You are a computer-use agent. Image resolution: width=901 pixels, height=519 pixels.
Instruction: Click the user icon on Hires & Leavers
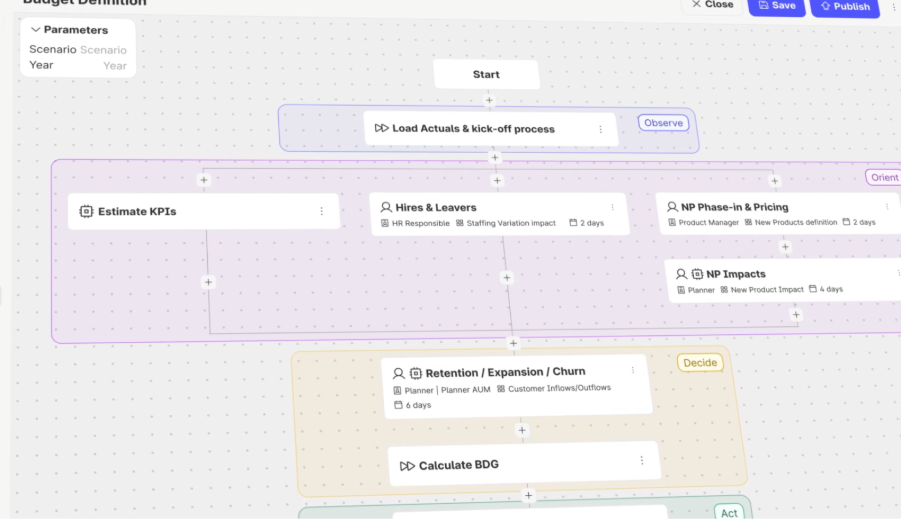coord(386,207)
